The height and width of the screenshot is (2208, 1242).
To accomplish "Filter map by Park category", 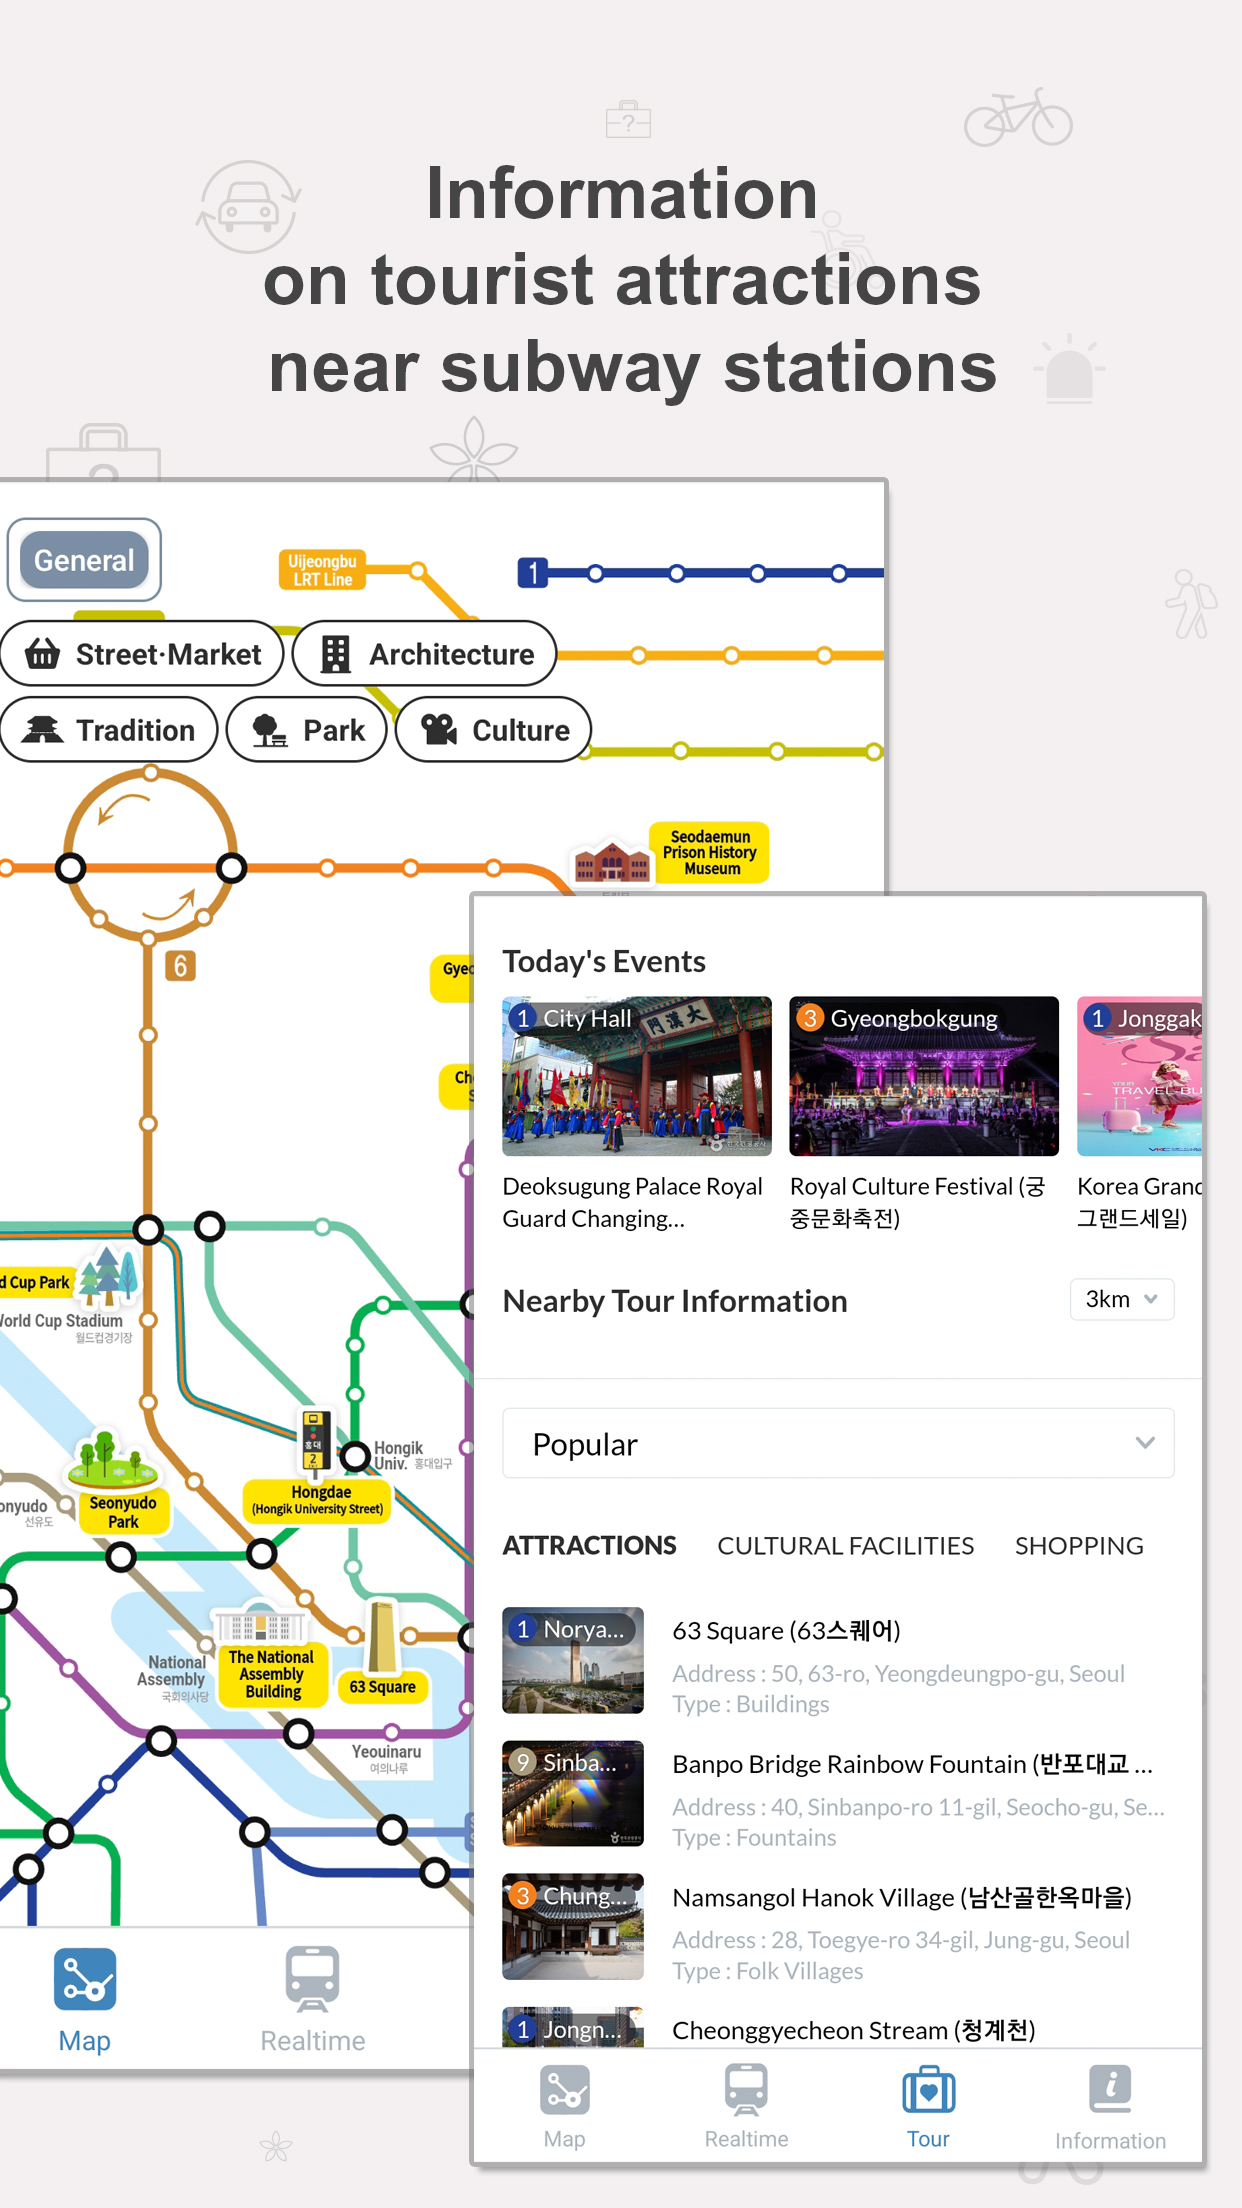I will (x=307, y=730).
